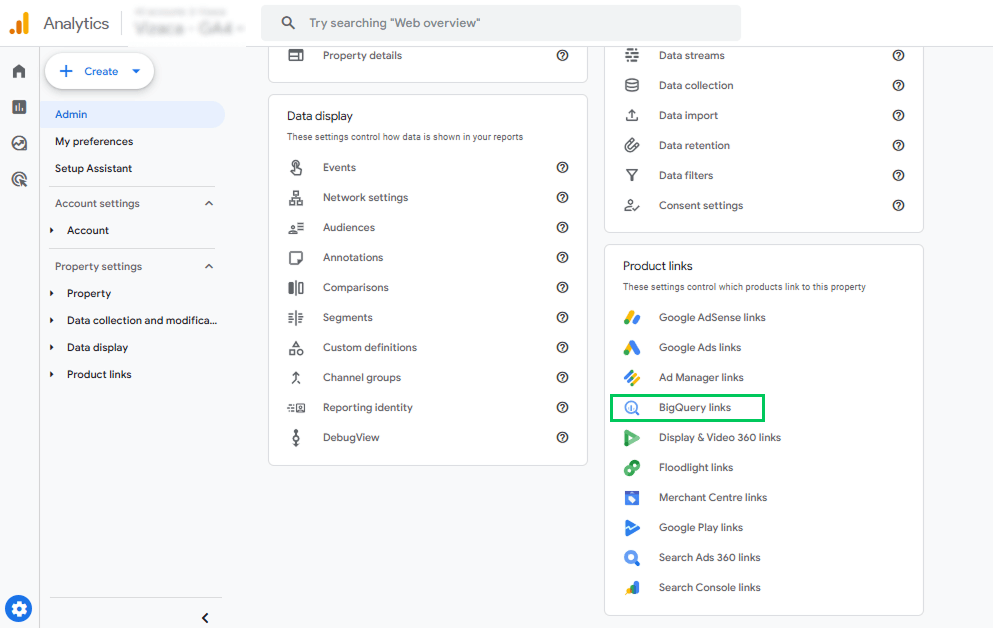Open Audiences settings
The image size is (993, 628).
[x=349, y=227]
